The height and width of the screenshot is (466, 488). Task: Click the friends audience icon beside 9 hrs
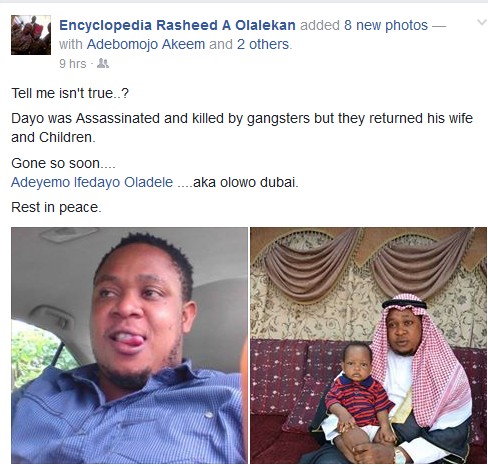click(x=103, y=63)
